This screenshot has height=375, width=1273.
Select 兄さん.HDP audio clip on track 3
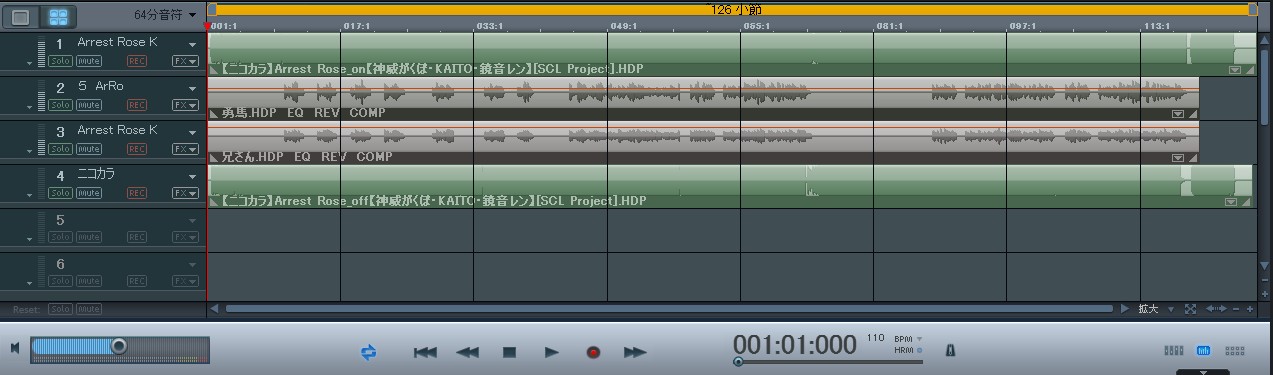pyautogui.click(x=703, y=142)
